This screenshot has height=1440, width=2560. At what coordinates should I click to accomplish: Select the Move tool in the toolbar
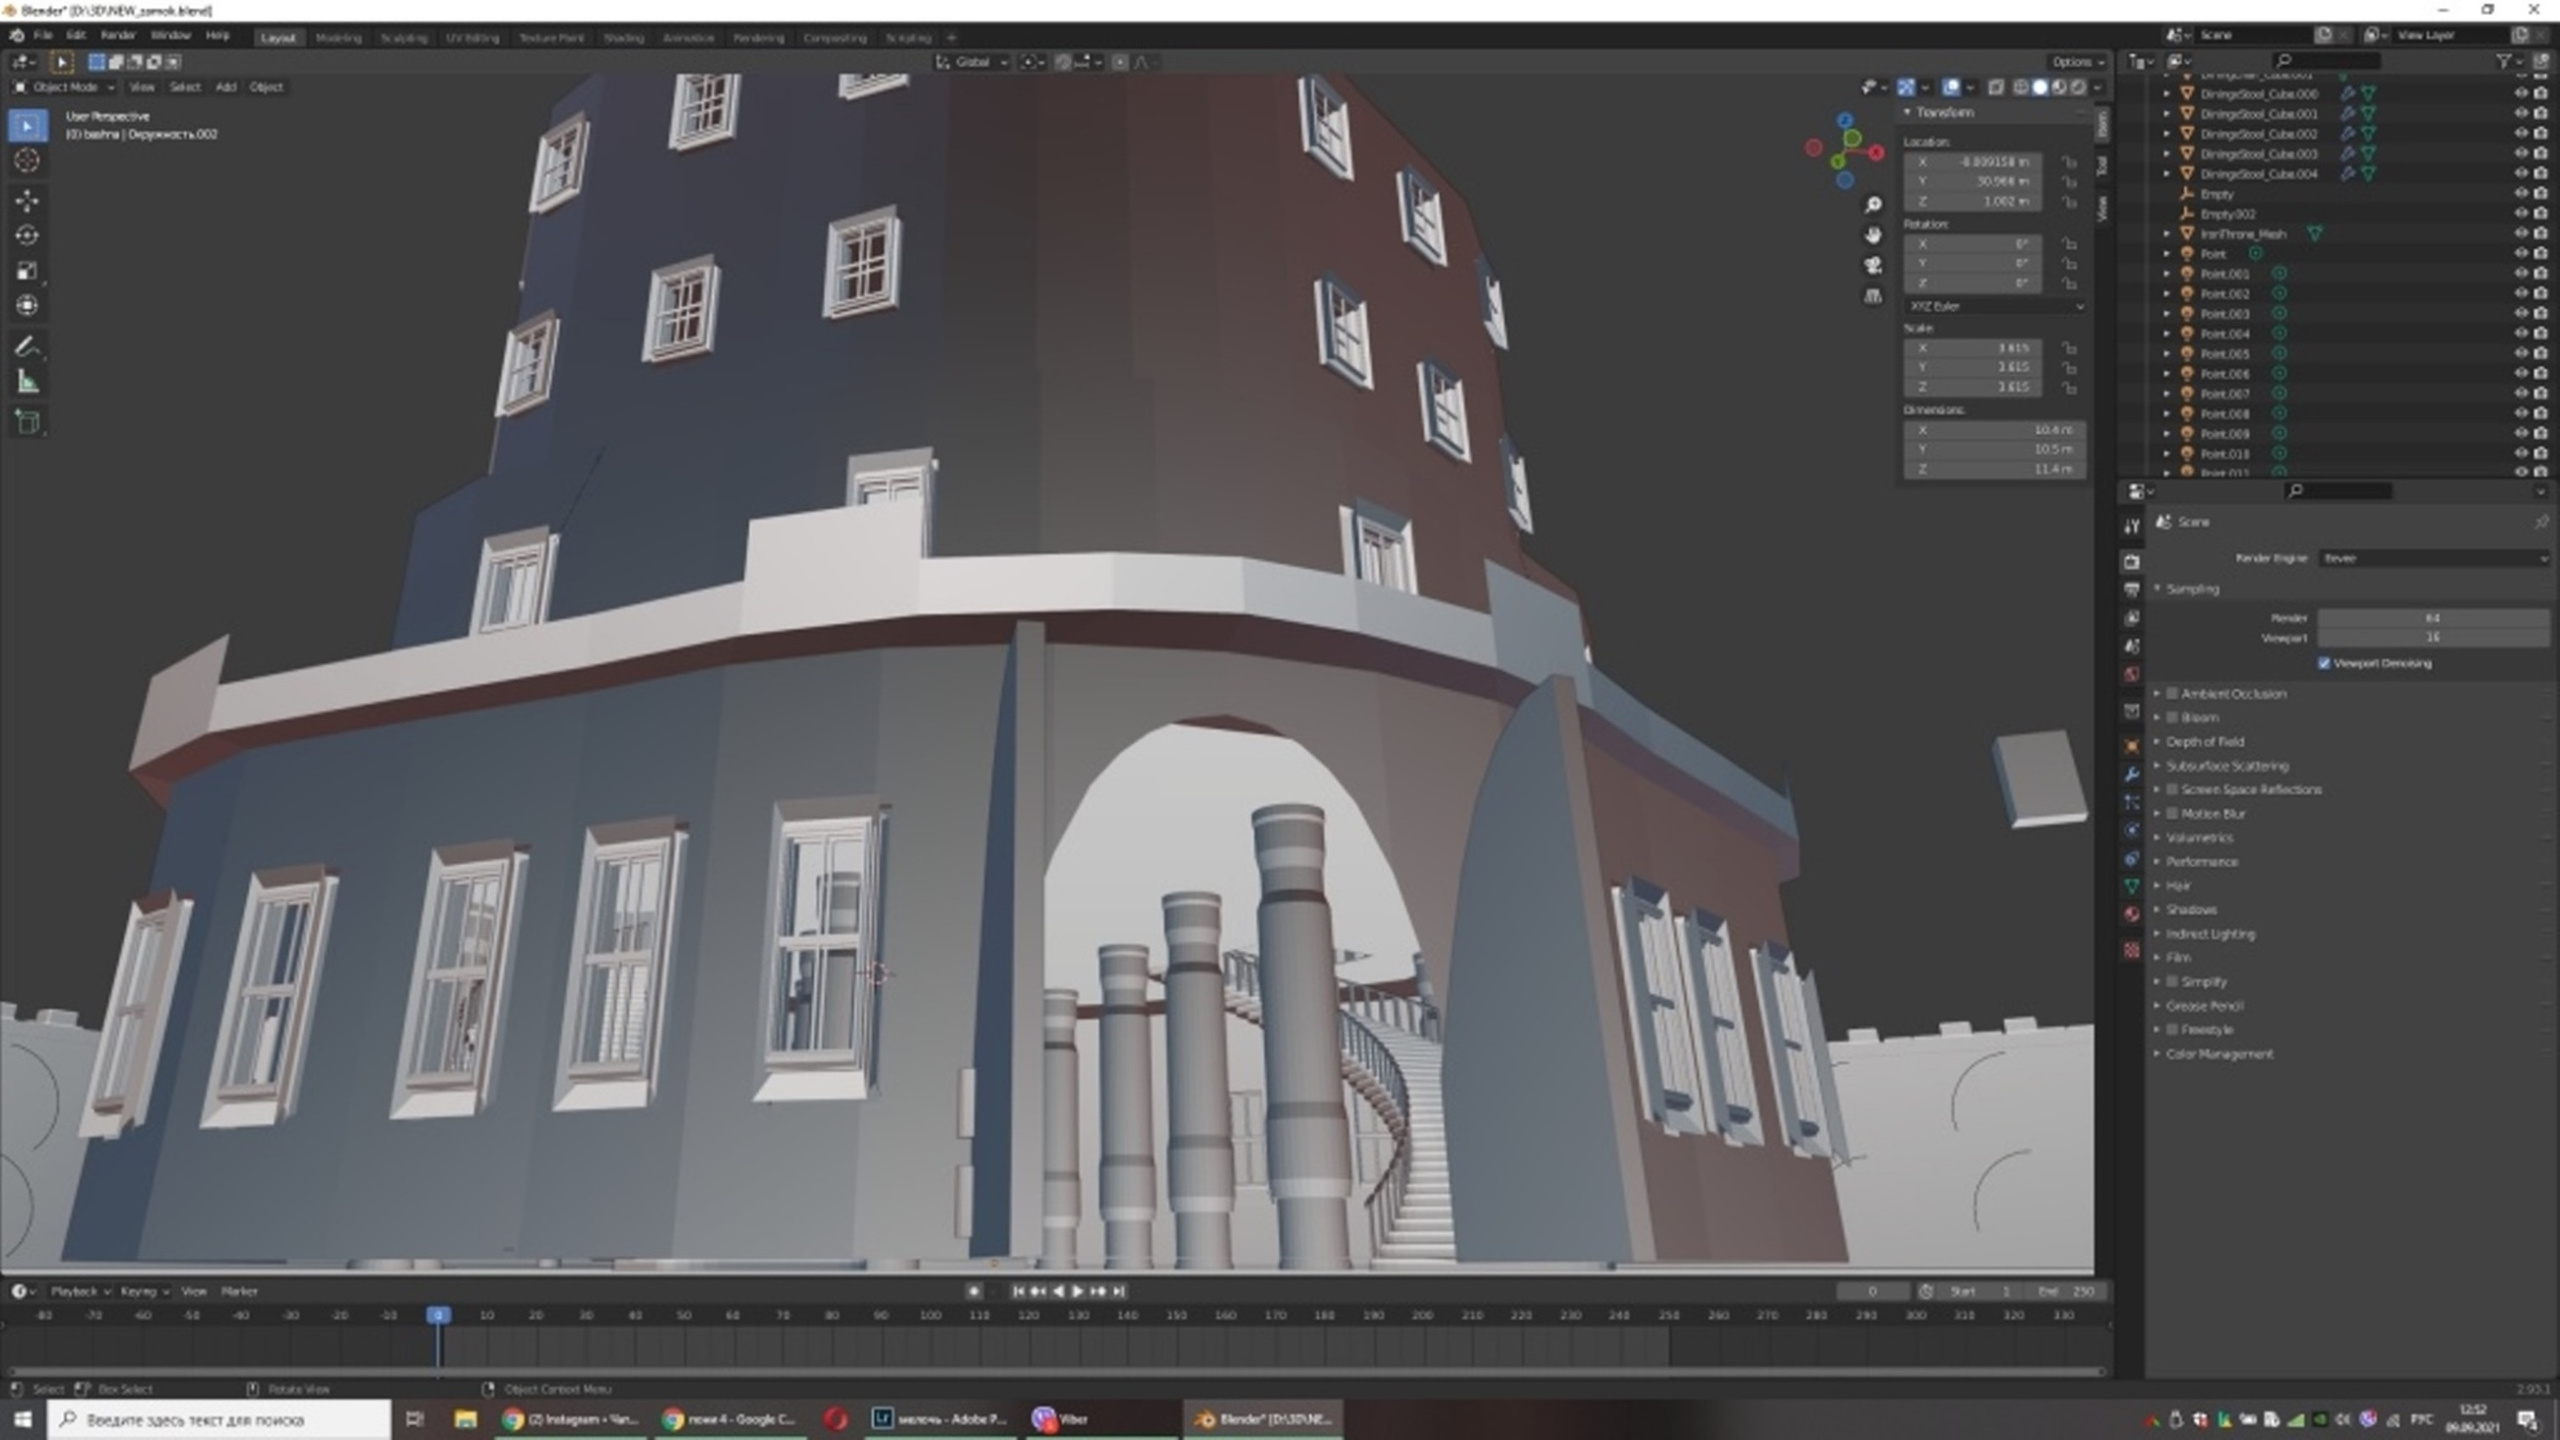[27, 201]
